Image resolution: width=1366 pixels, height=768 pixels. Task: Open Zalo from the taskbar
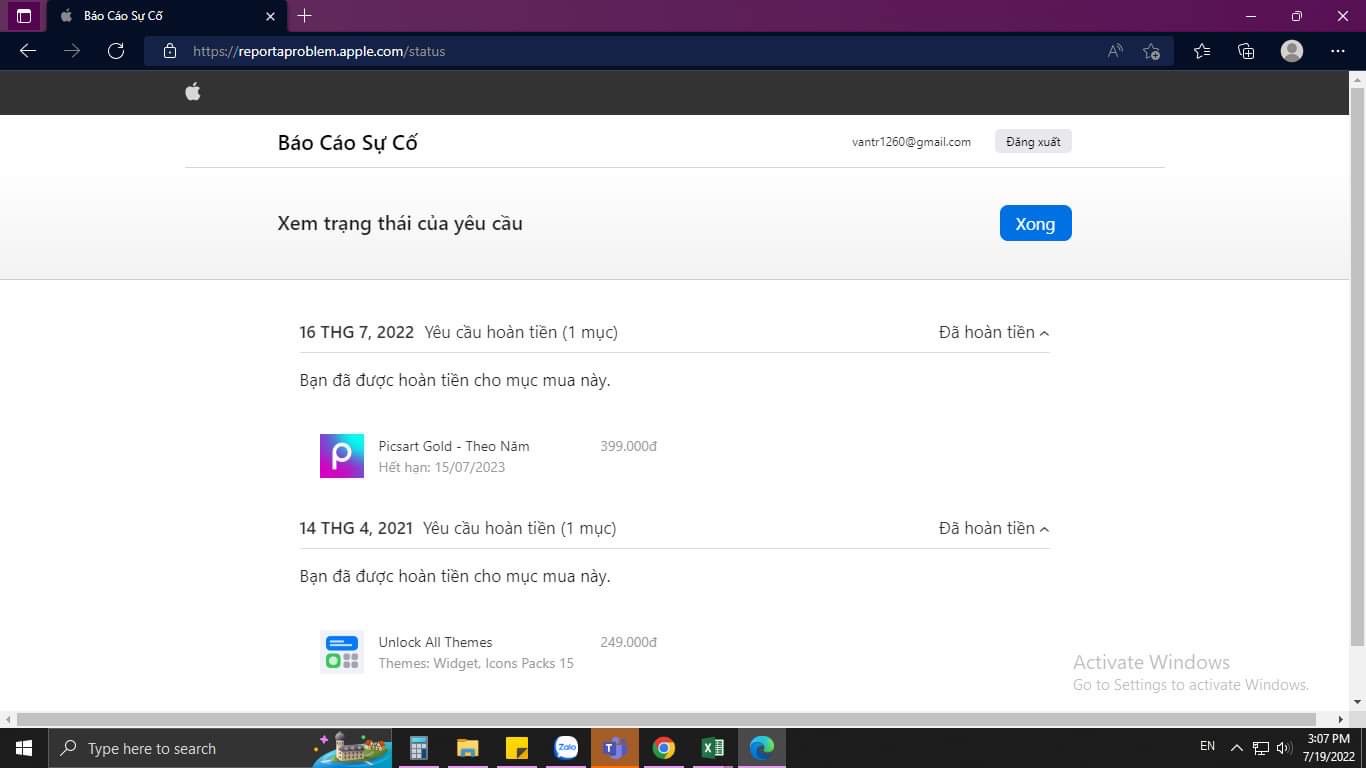pos(566,748)
